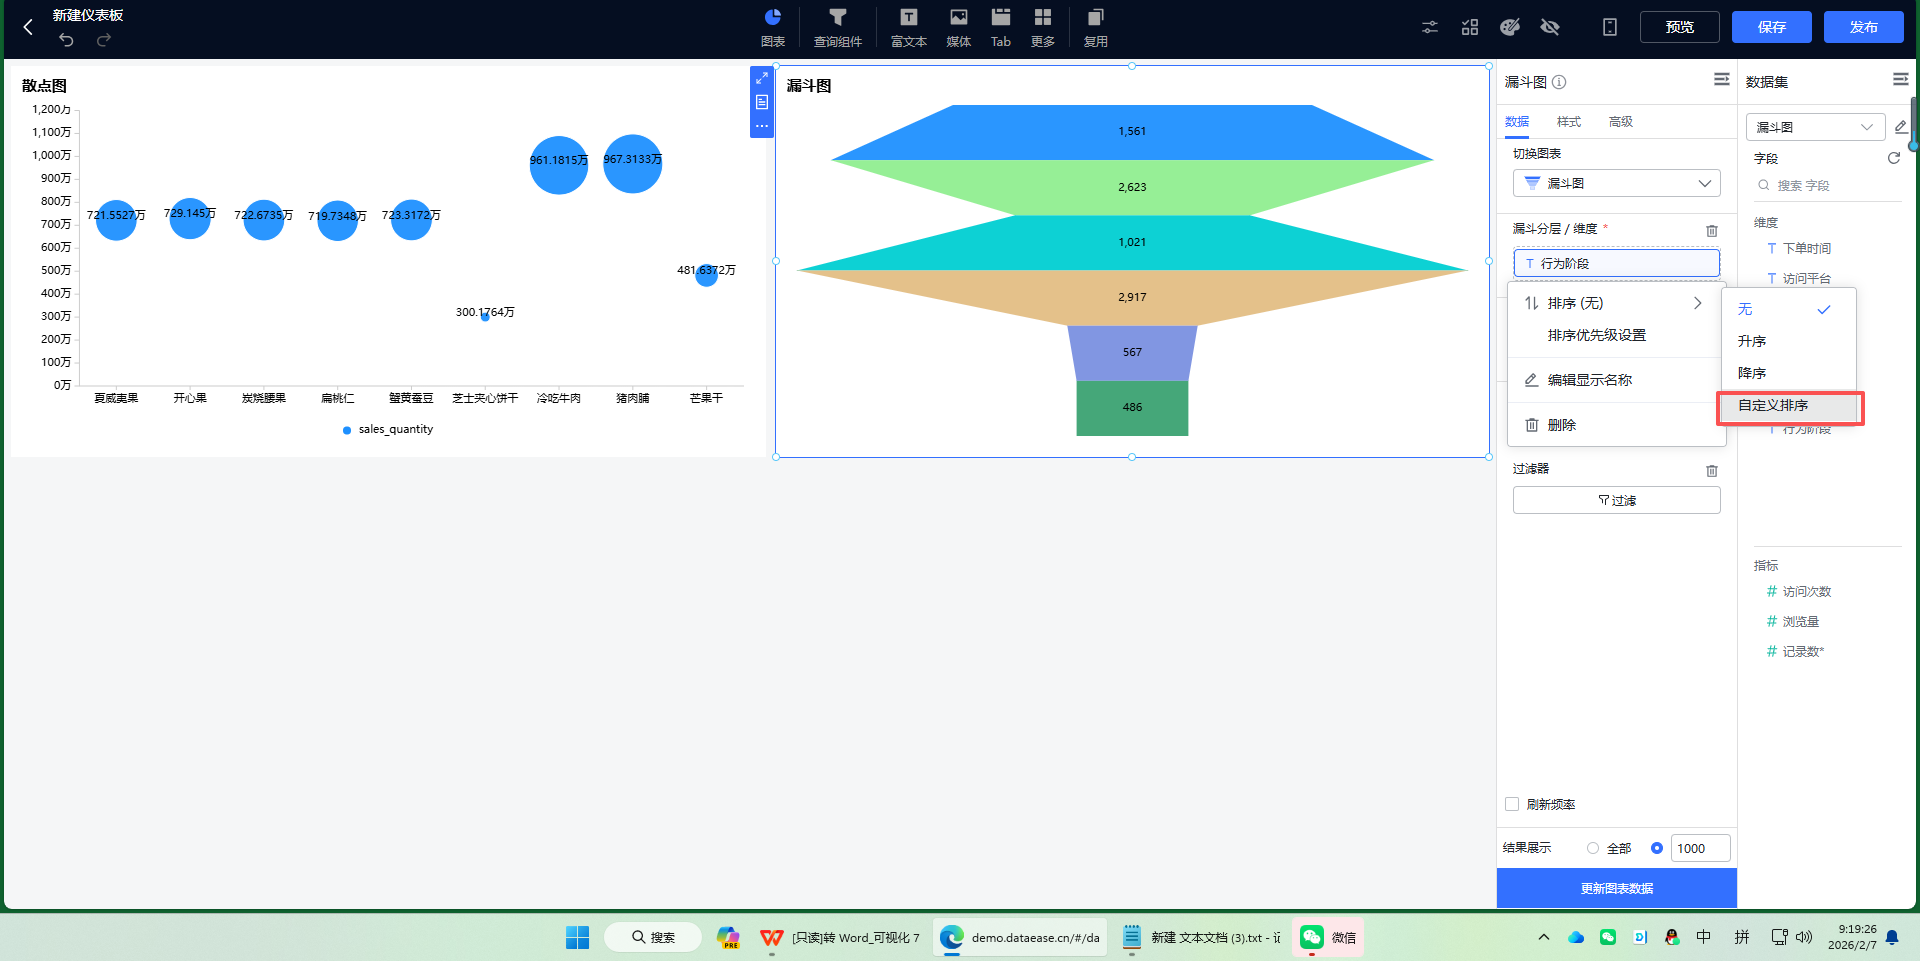Collapse the 数据集 panel
This screenshot has height=961, width=1920.
pos(1901,79)
